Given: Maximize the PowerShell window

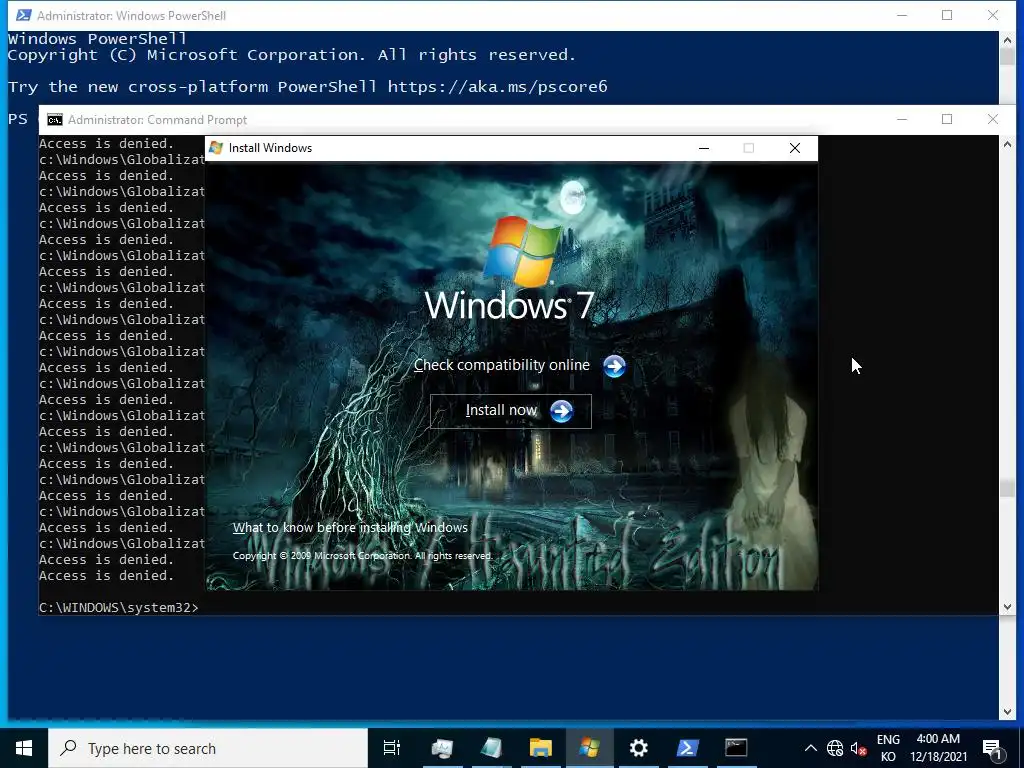Looking at the screenshot, I should 947,15.
